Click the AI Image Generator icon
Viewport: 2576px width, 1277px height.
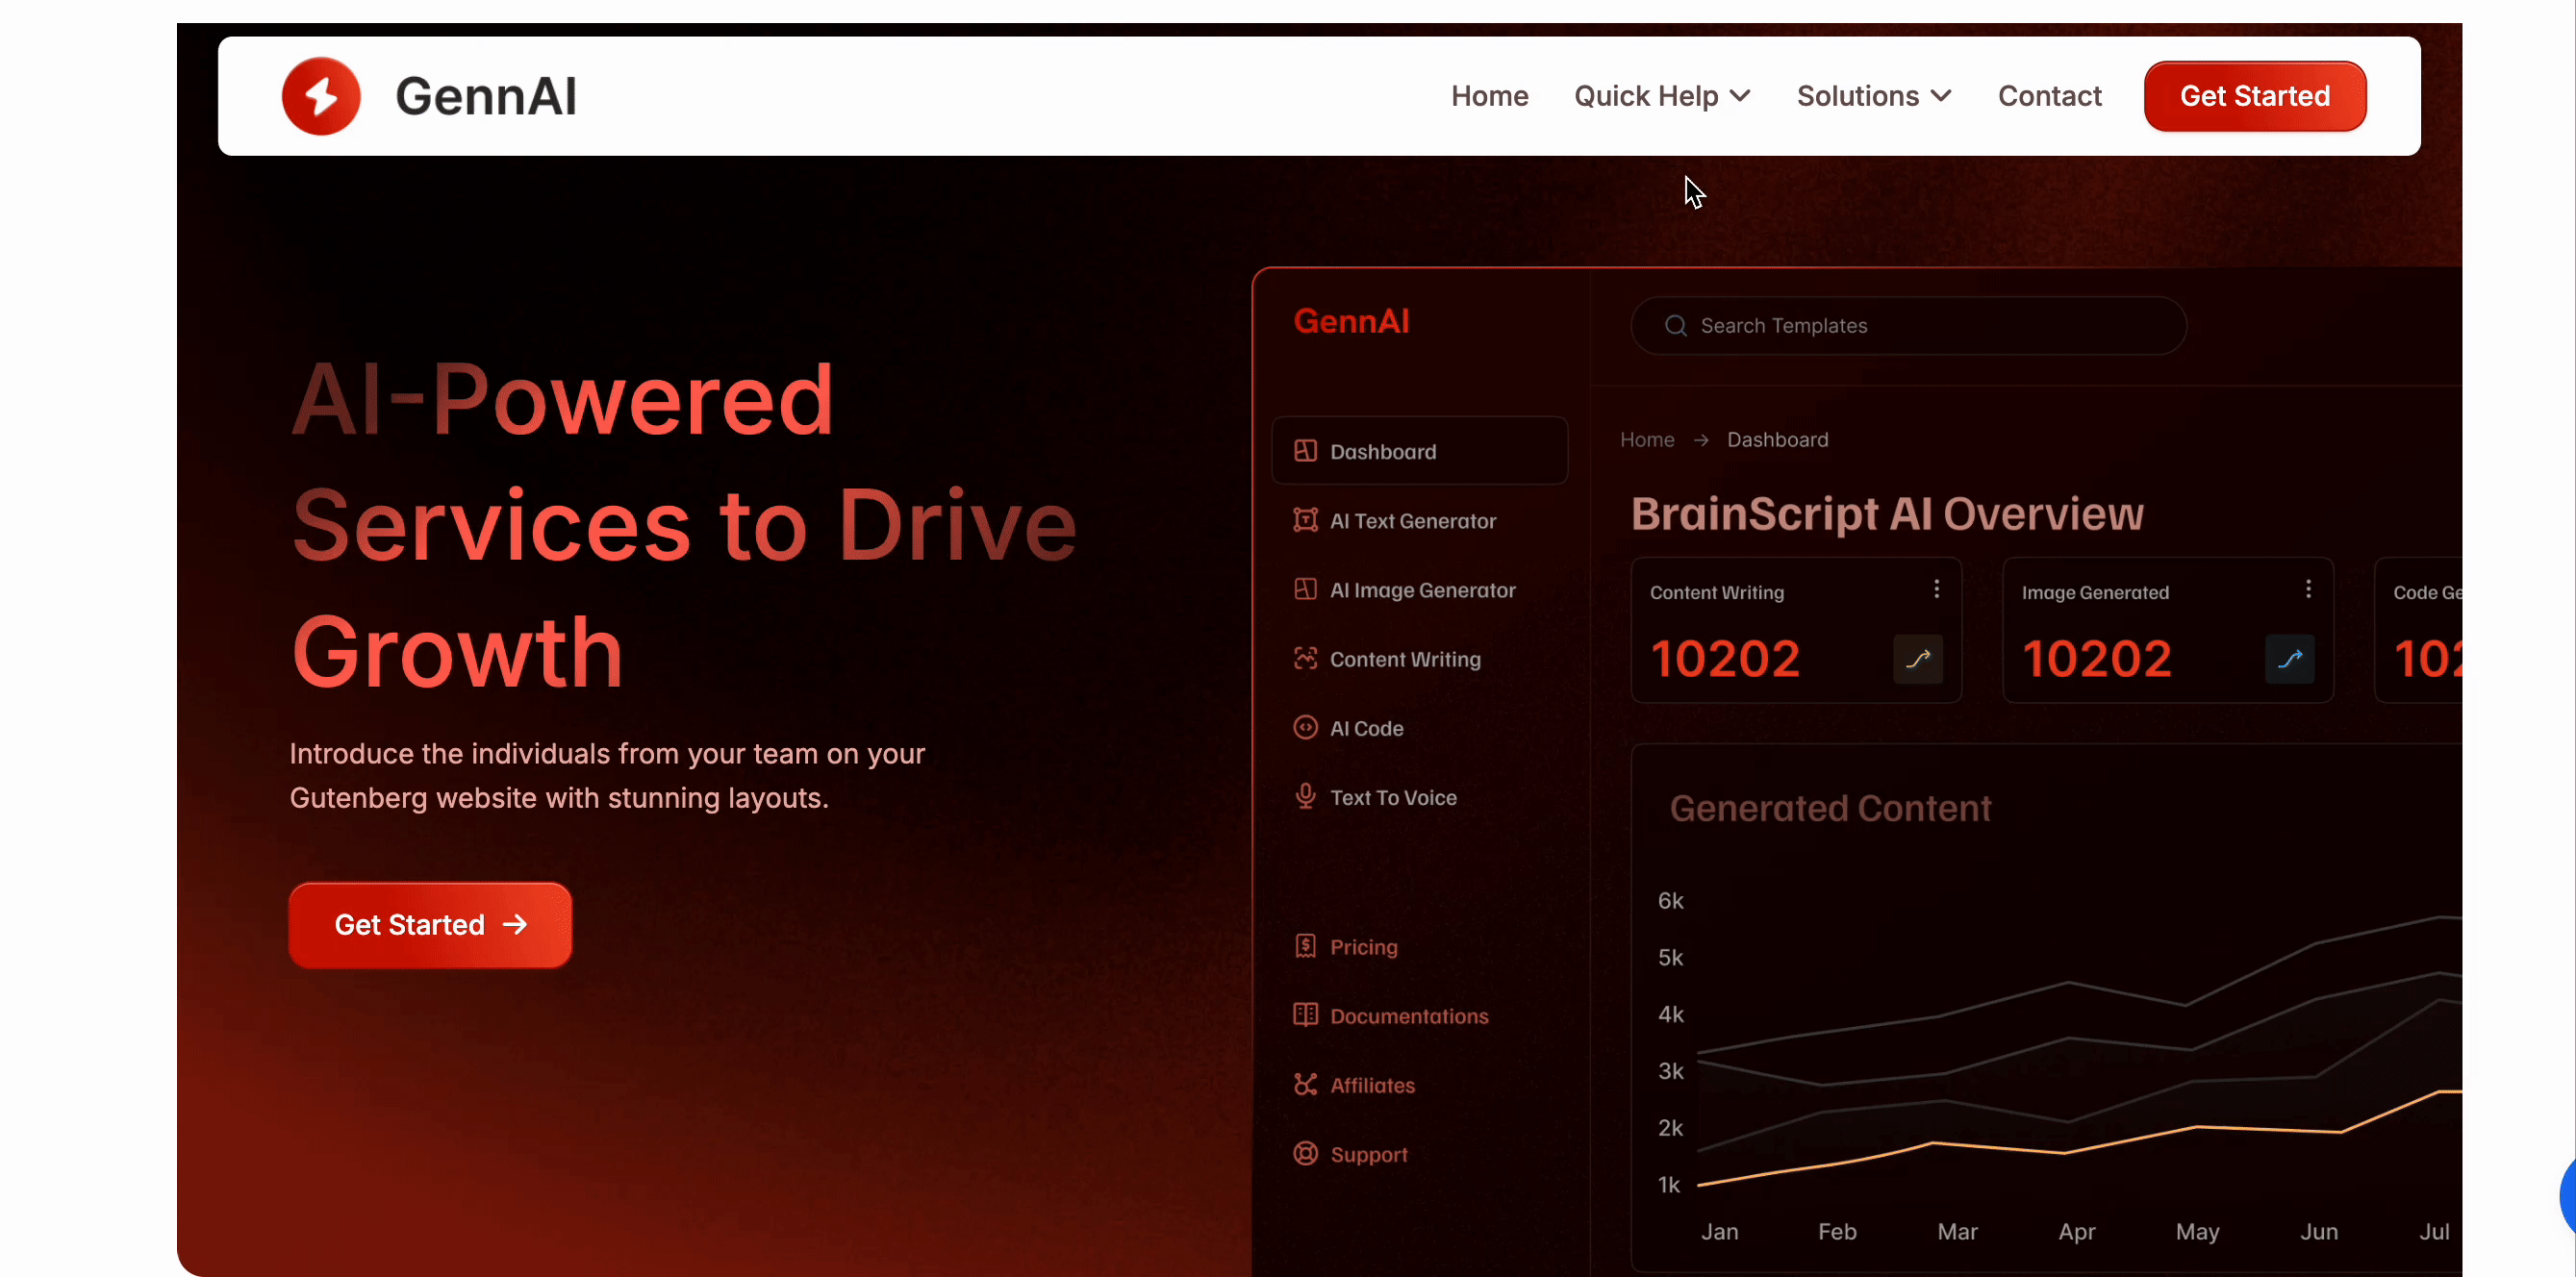click(x=1305, y=589)
